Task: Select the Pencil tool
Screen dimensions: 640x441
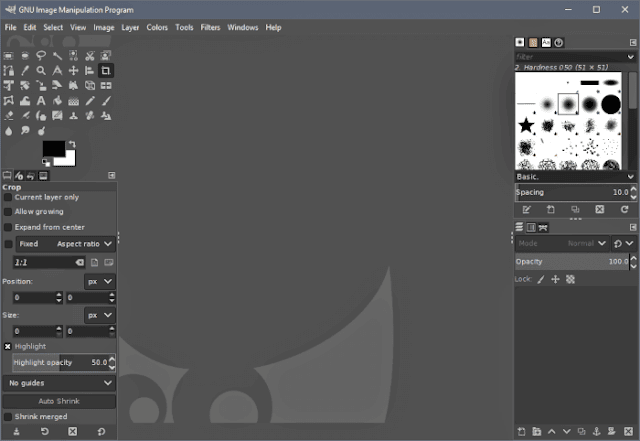Action: coord(89,101)
